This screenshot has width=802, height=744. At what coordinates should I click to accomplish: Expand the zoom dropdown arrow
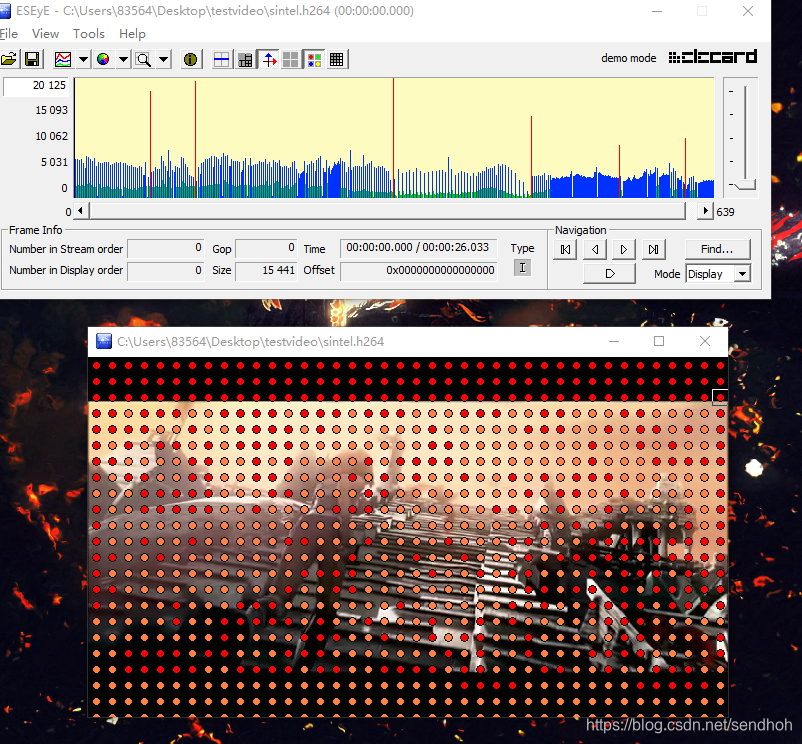coord(163,59)
